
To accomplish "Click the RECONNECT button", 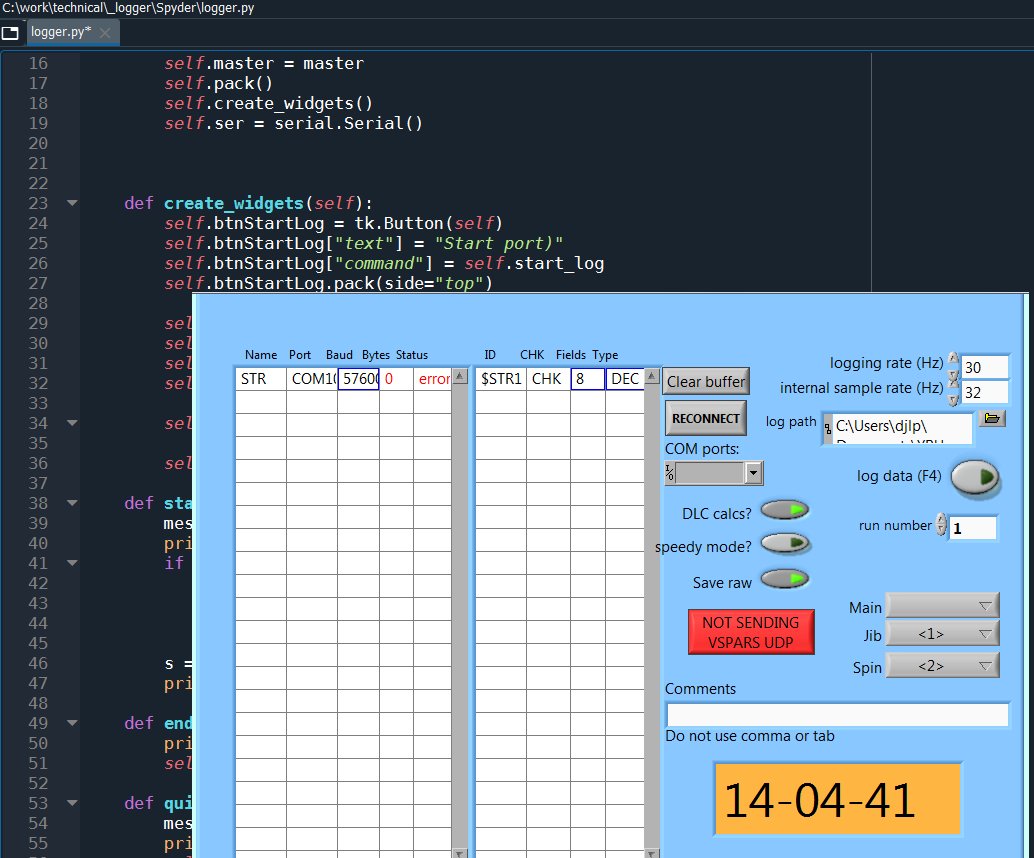I will click(706, 418).
